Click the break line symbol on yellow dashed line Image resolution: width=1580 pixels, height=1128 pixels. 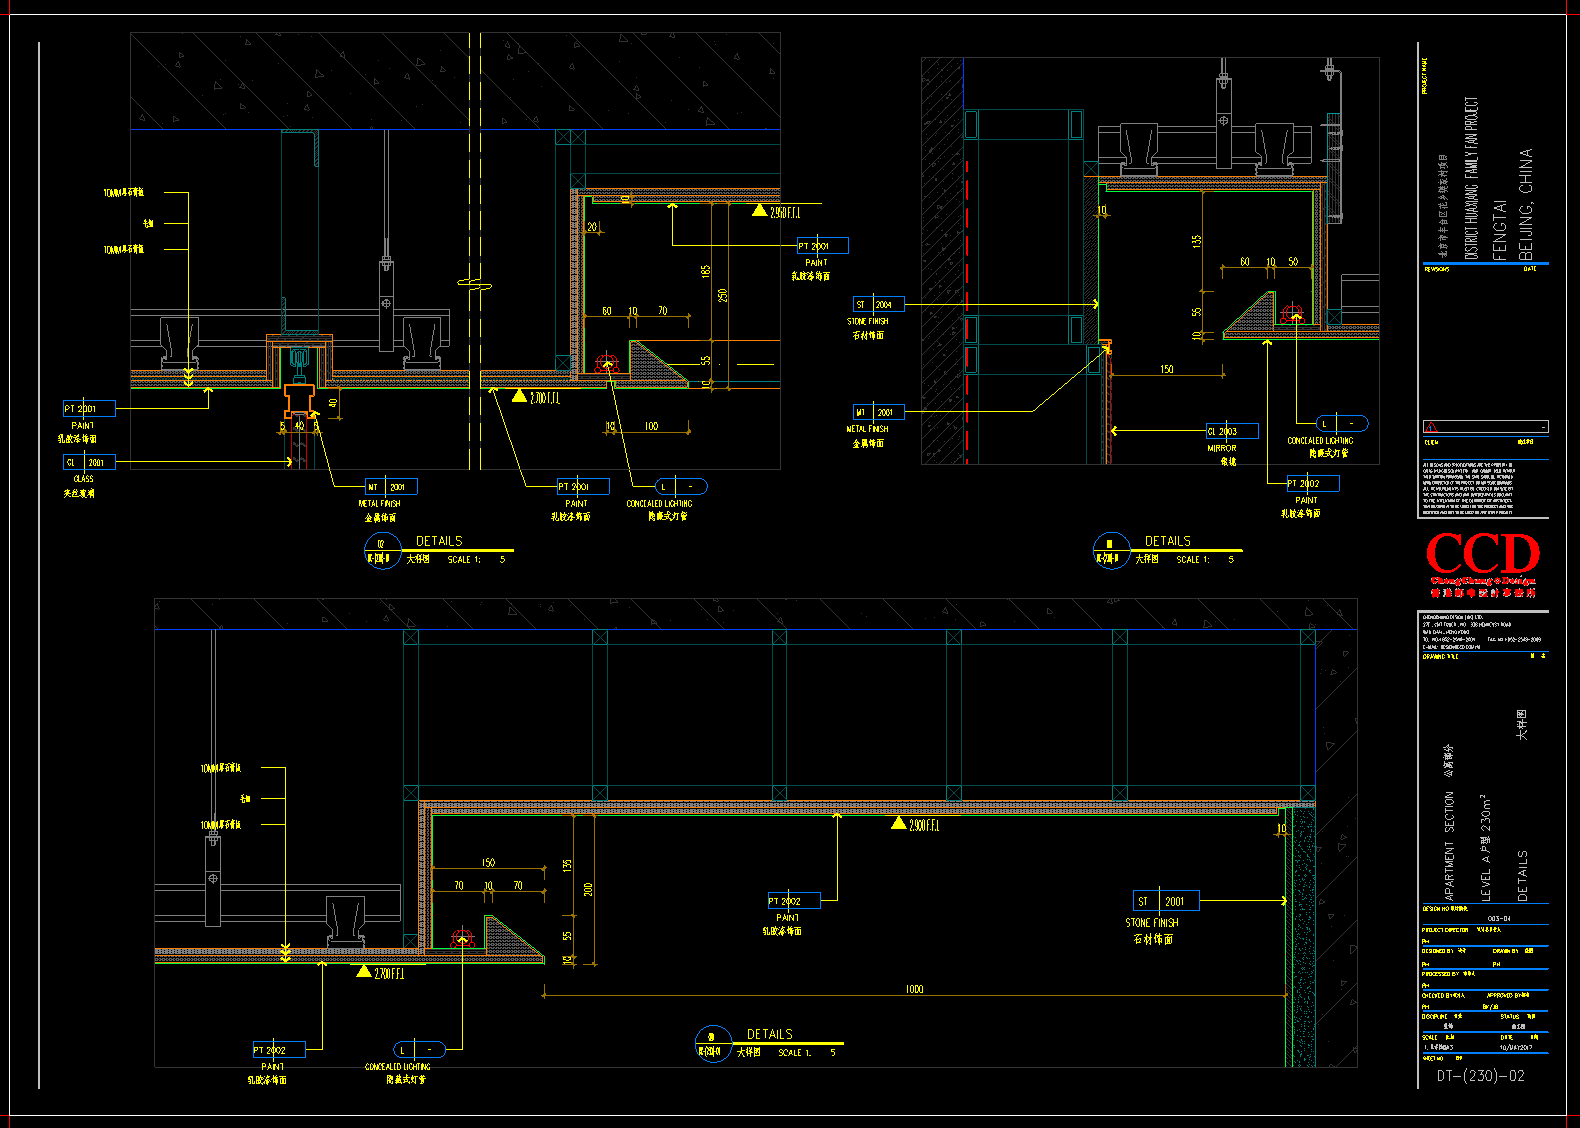[474, 284]
